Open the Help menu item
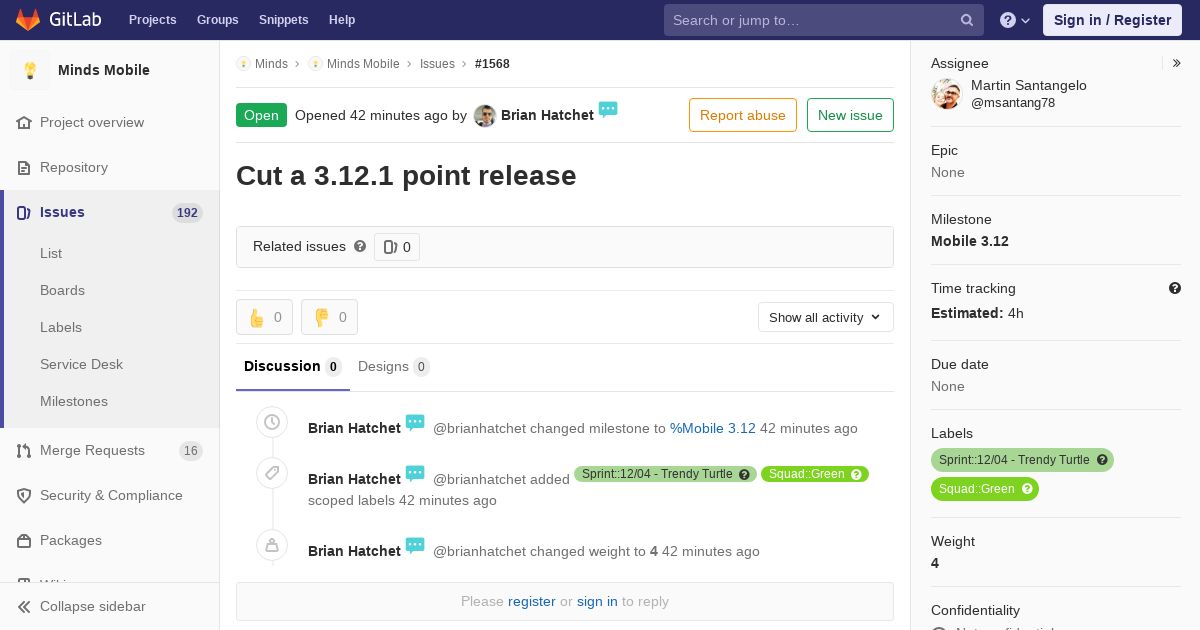This screenshot has width=1200, height=630. point(342,20)
